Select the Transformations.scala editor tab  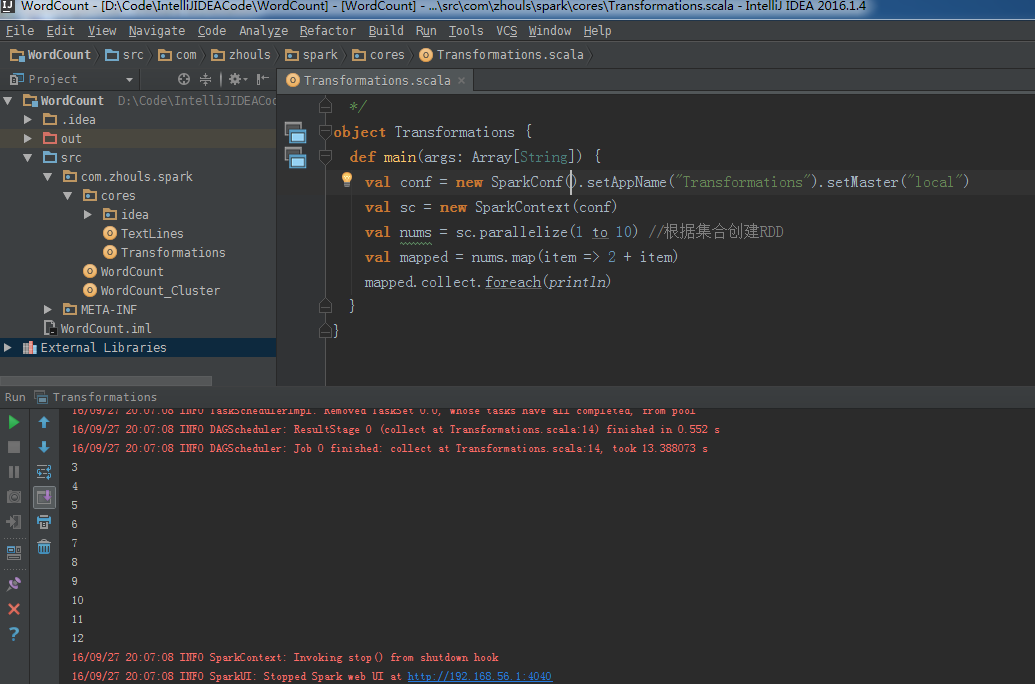(376, 81)
